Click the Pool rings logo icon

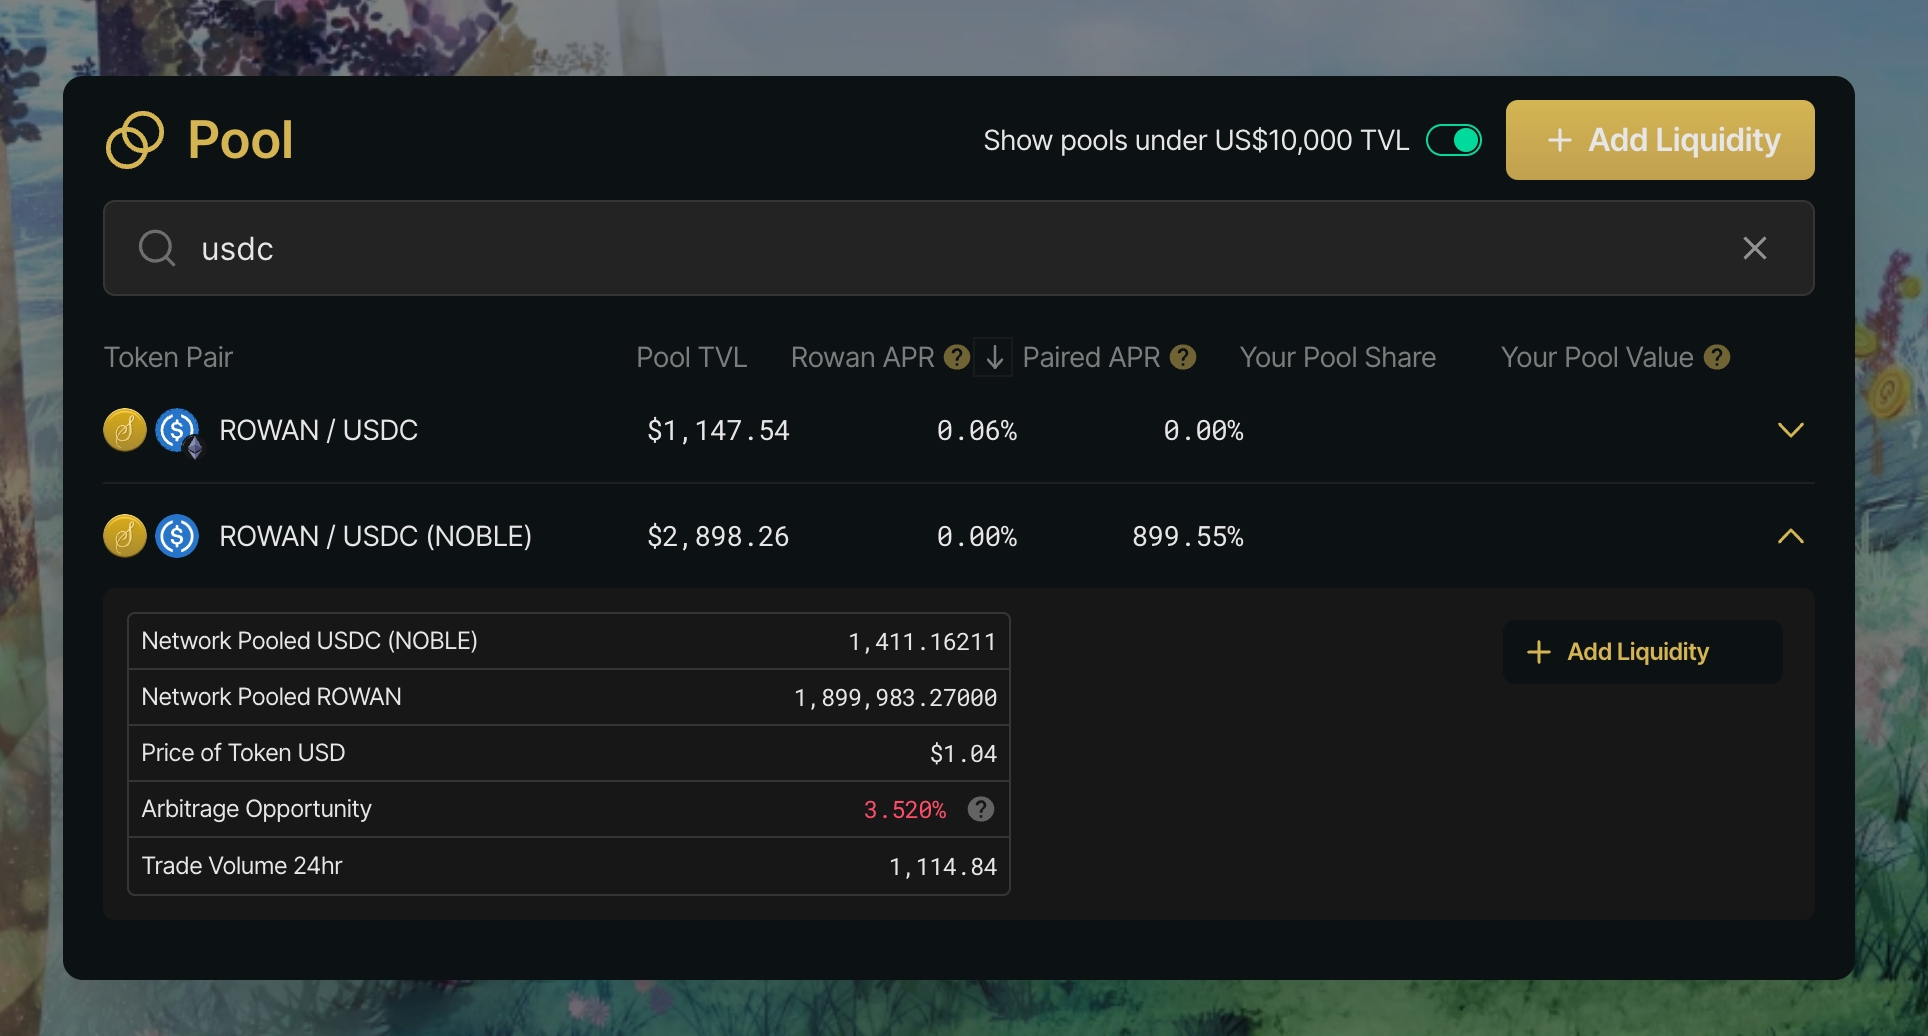pyautogui.click(x=135, y=140)
